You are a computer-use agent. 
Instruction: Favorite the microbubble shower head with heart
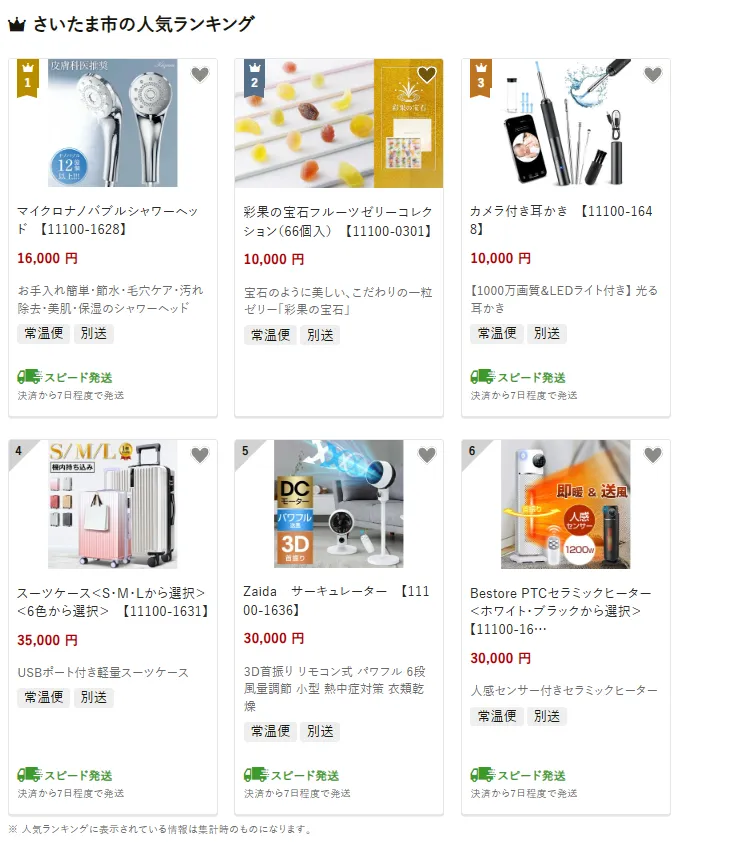coord(200,74)
